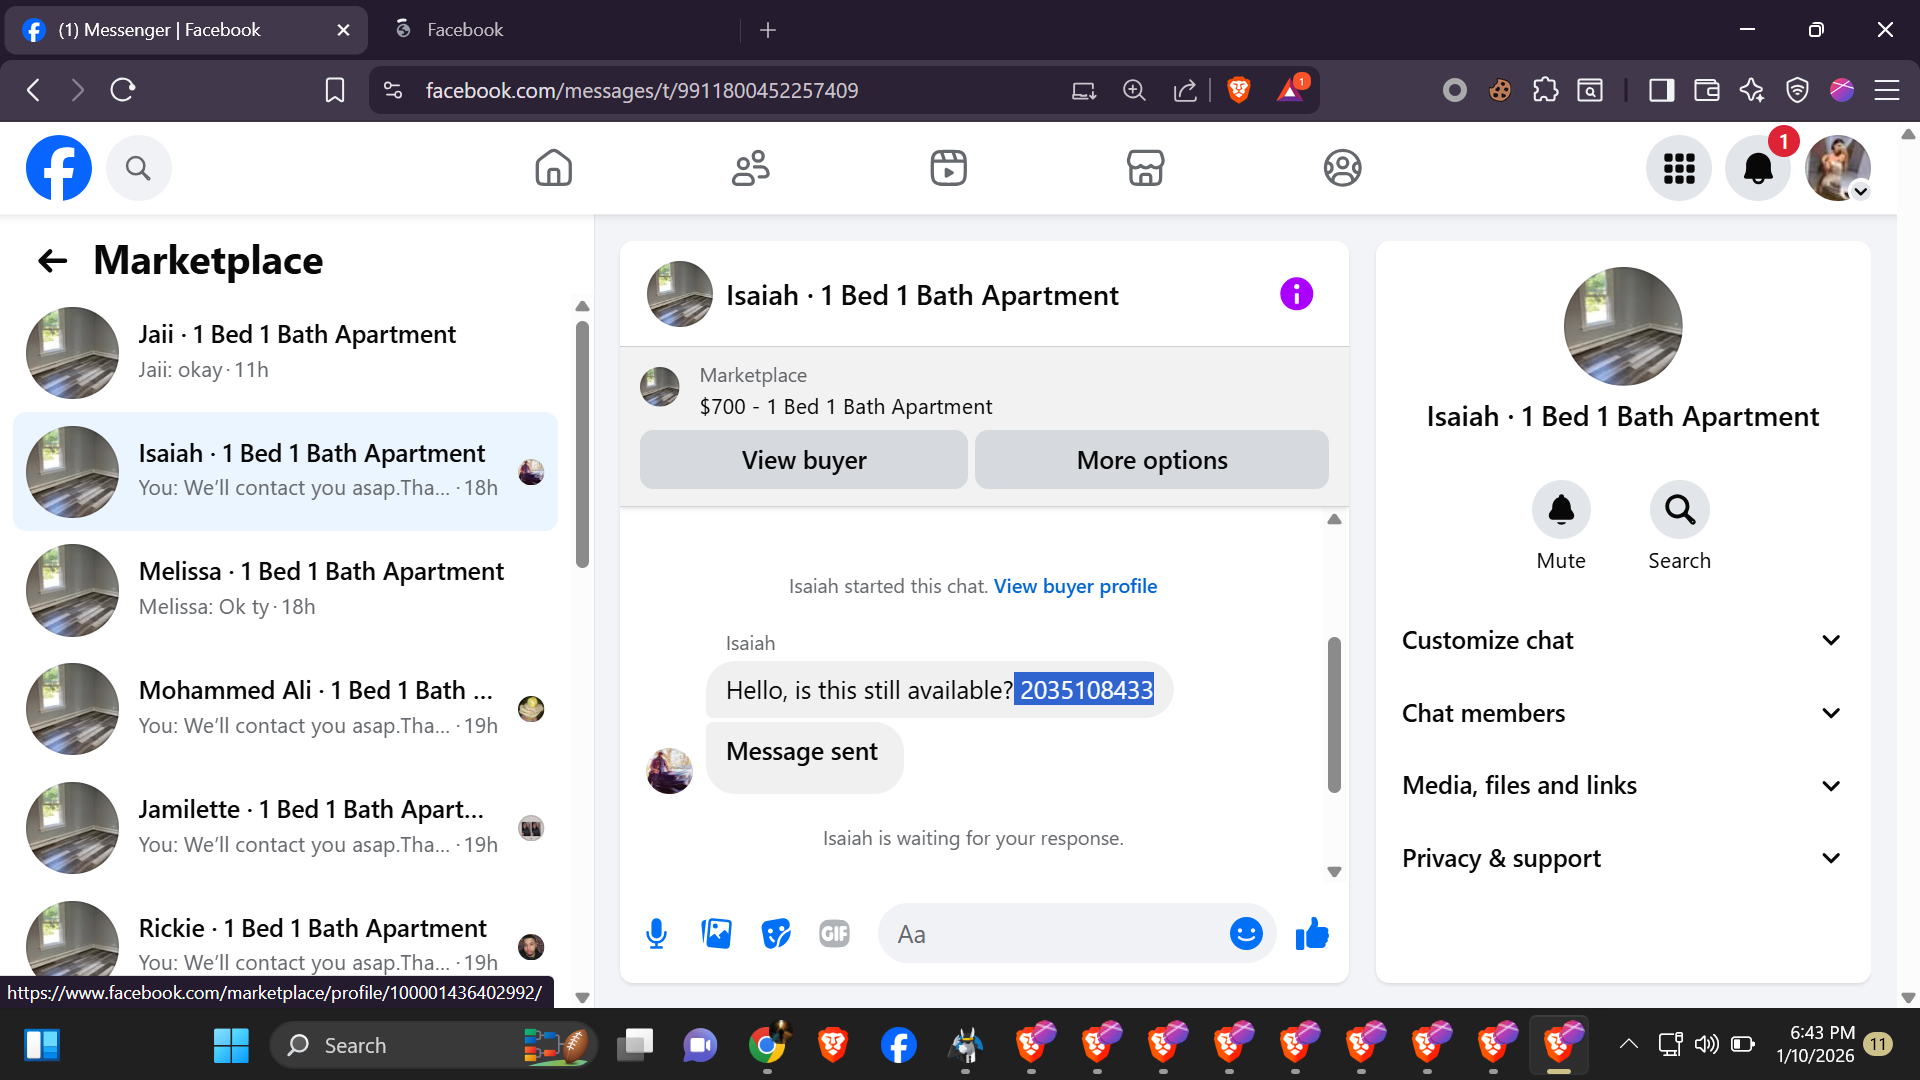1920x1080 pixels.
Task: Open Facebook Marketplace from top navigation
Action: [x=1145, y=168]
